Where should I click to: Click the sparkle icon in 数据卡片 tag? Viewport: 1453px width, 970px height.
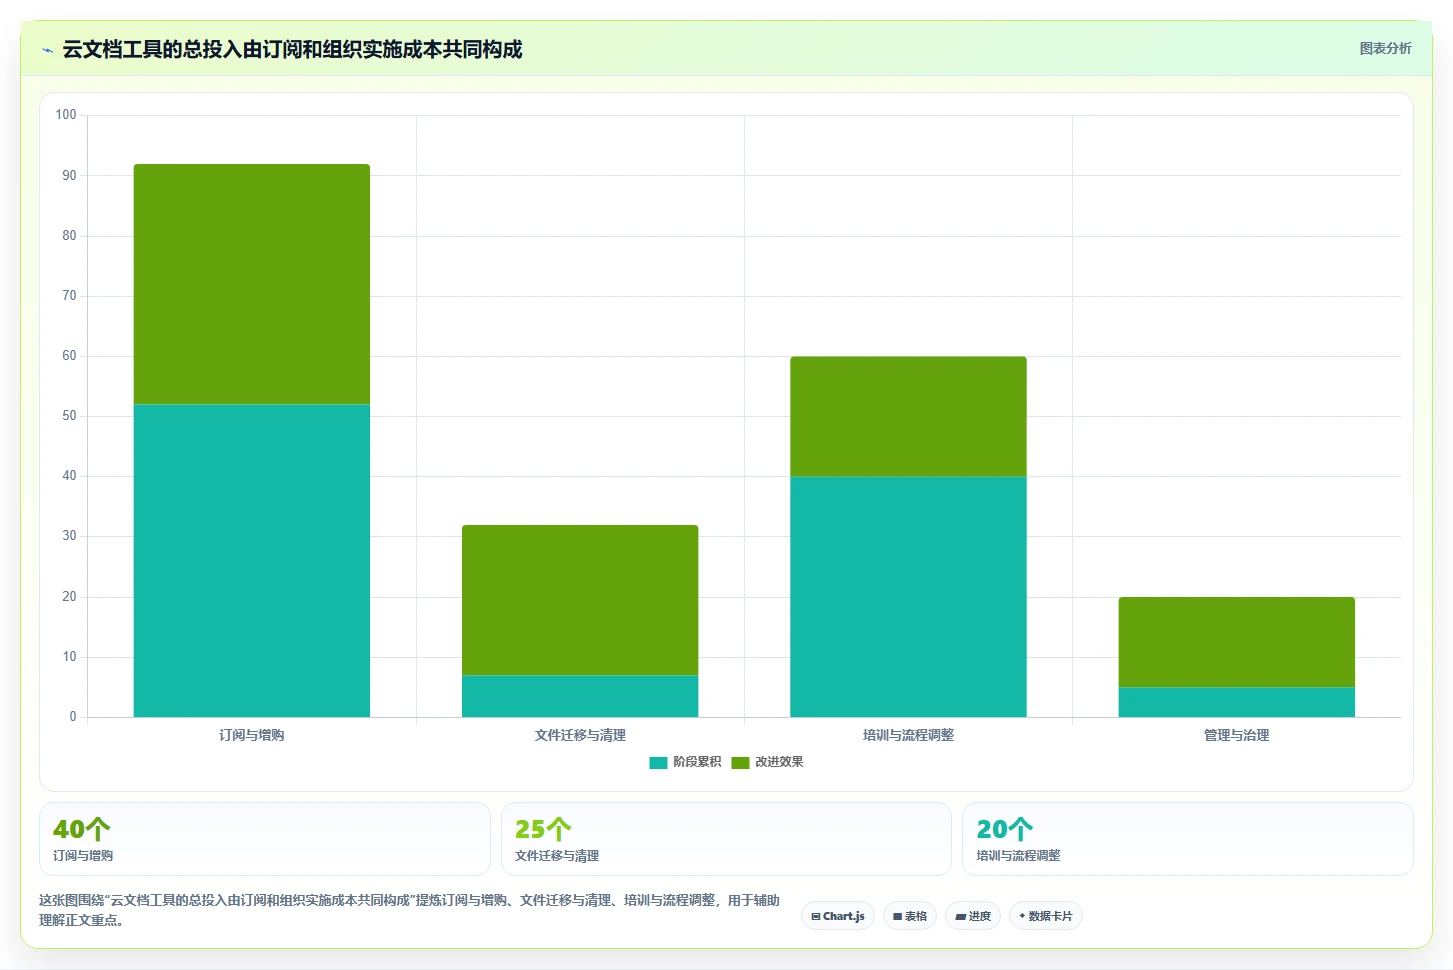click(x=1022, y=916)
